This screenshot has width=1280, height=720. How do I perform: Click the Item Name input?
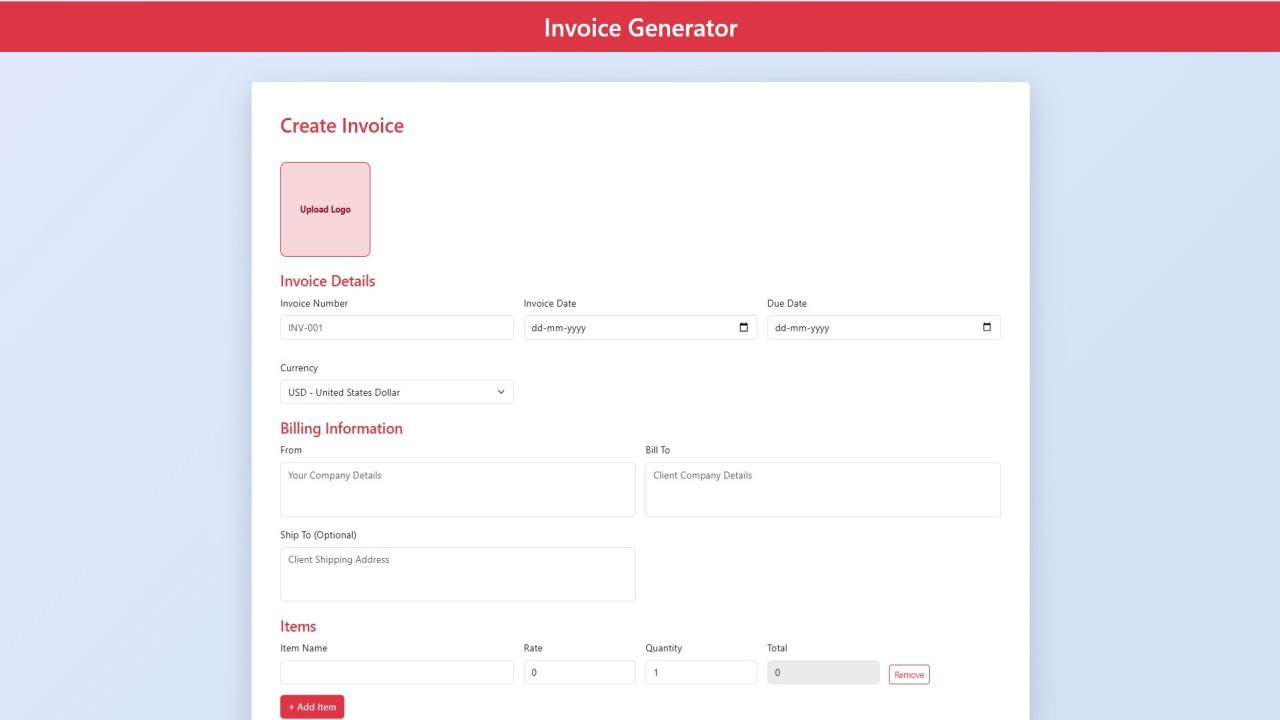point(396,672)
